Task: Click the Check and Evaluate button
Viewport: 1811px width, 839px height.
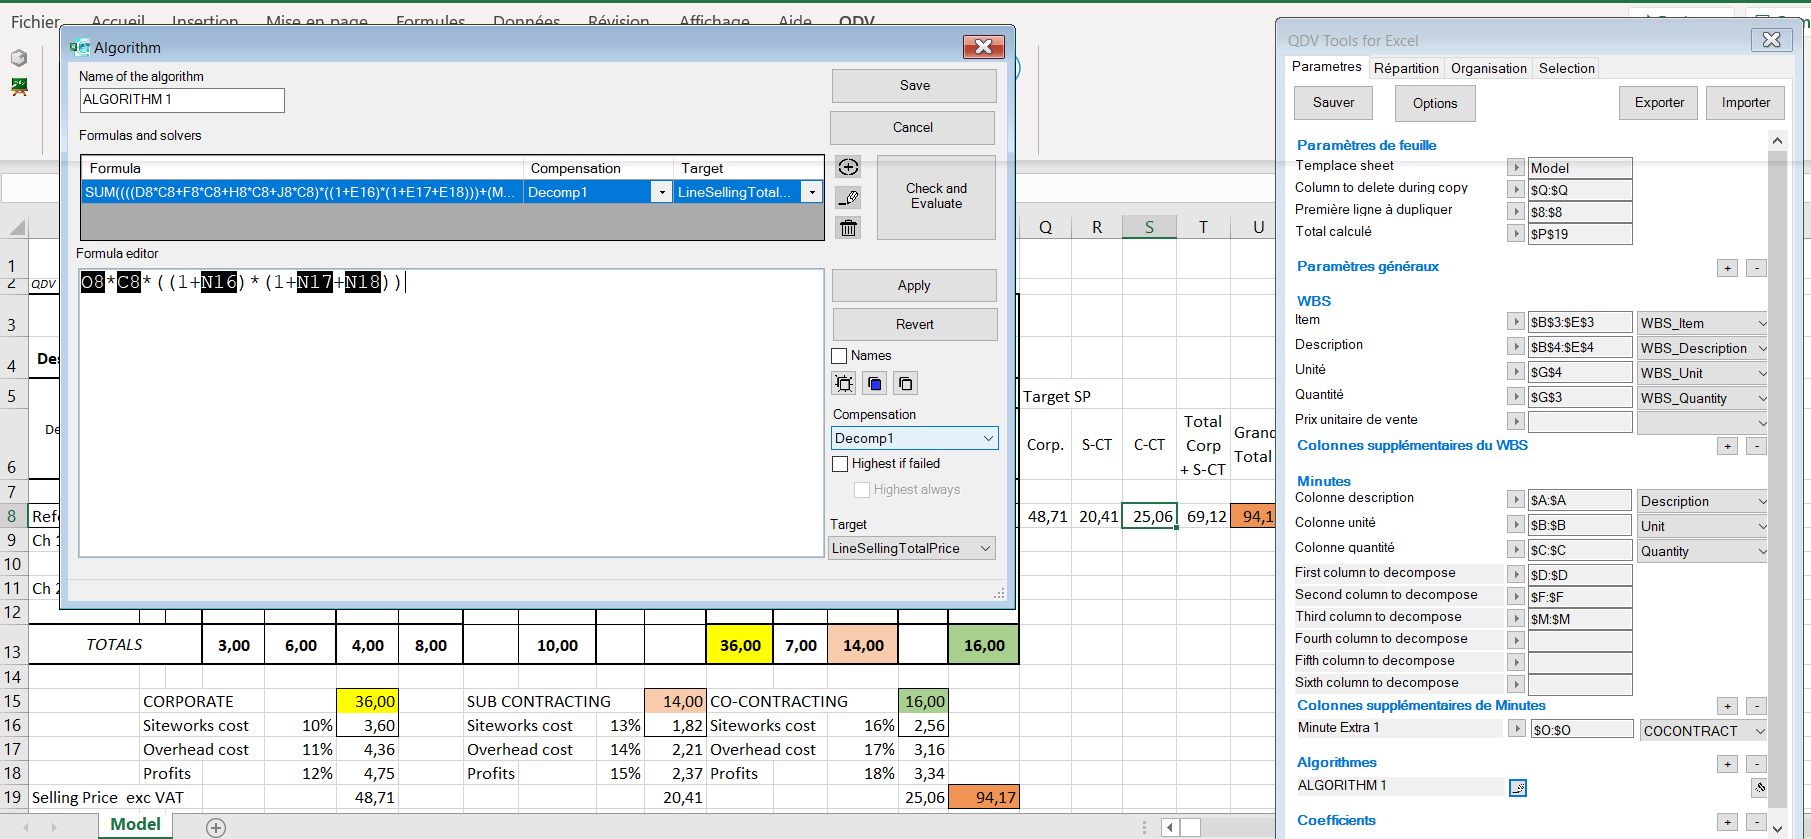Action: pos(936,196)
